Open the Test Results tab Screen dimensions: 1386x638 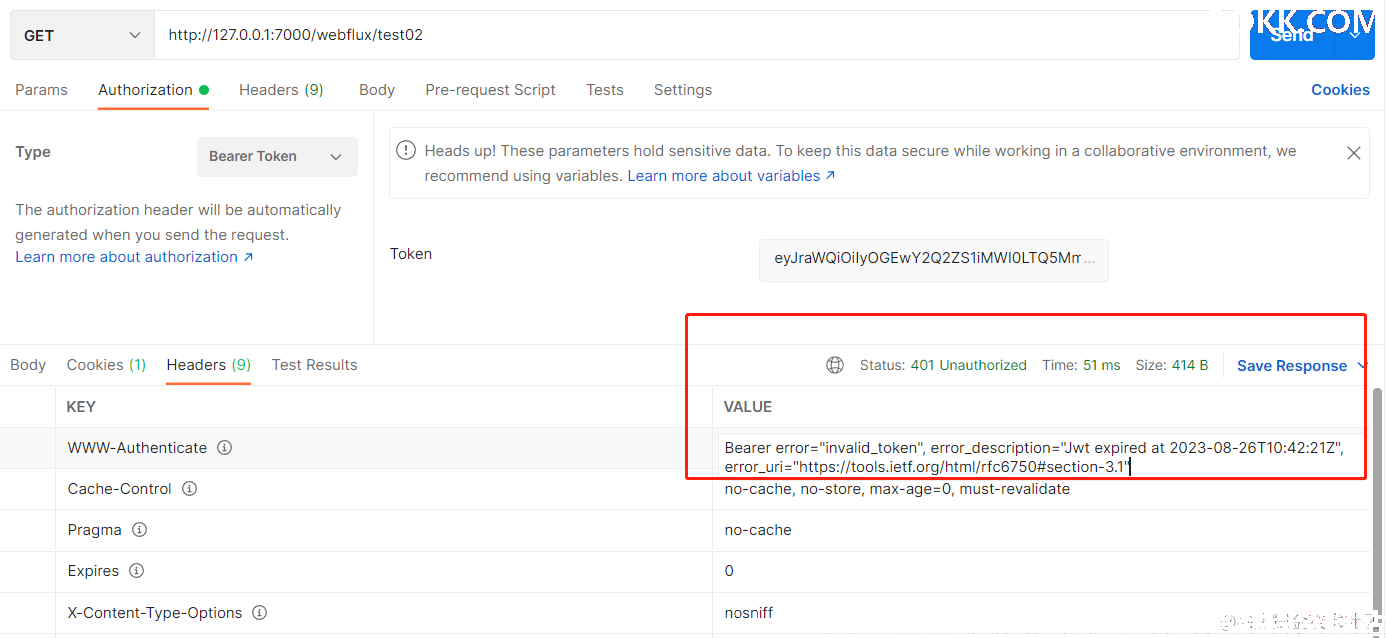point(314,365)
